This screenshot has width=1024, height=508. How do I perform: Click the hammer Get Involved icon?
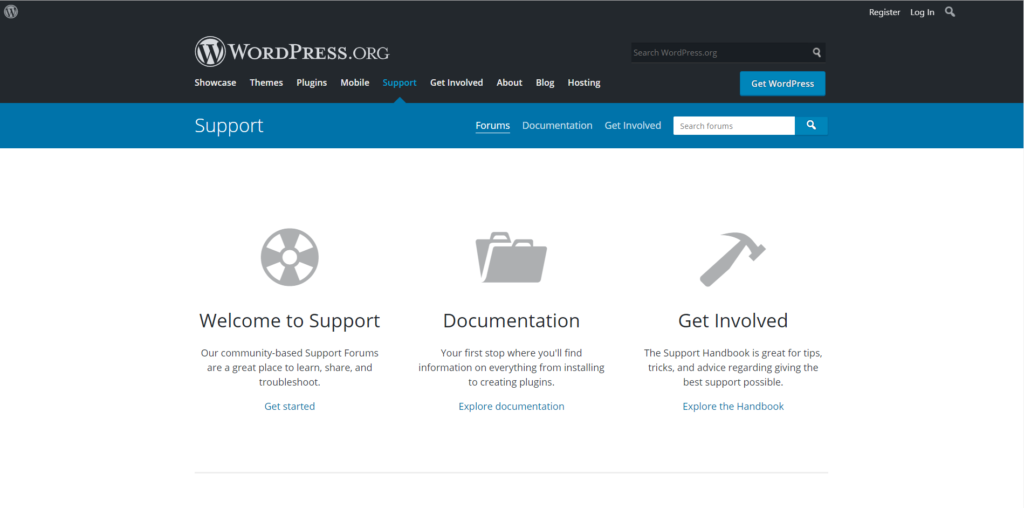click(x=733, y=259)
